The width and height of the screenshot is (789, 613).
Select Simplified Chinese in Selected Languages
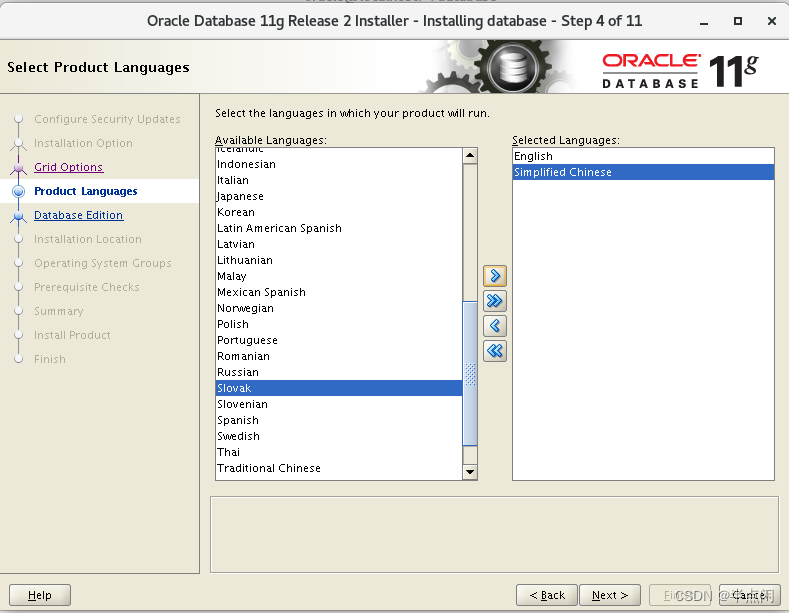click(x=643, y=172)
